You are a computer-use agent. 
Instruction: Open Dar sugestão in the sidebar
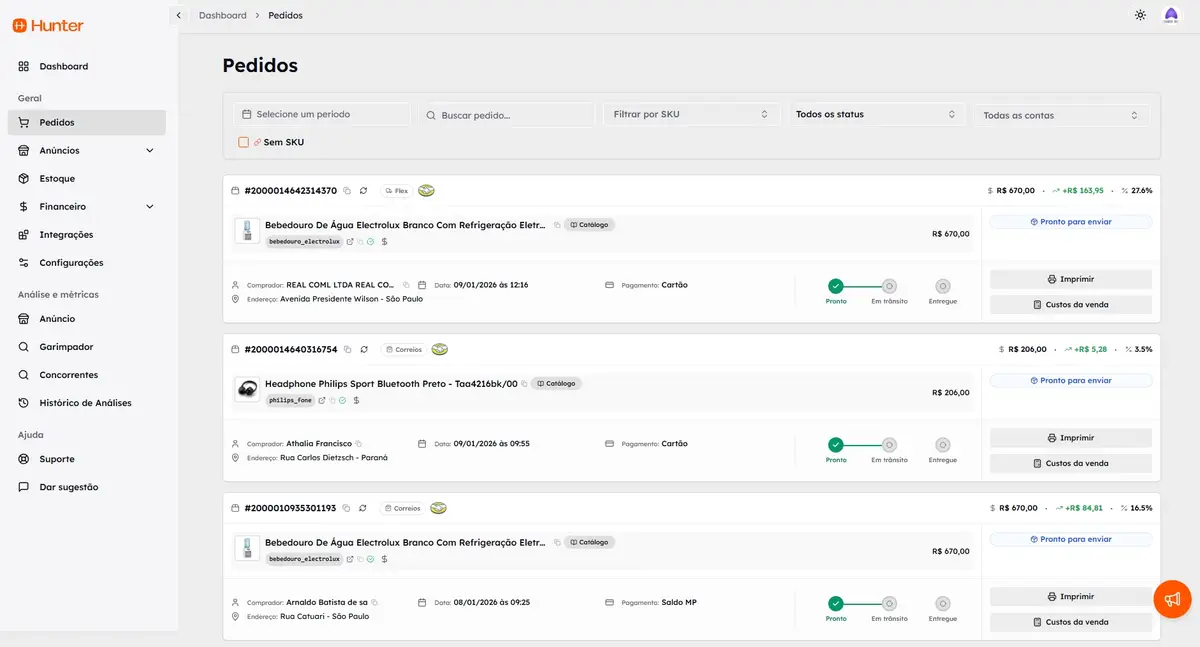(x=86, y=486)
